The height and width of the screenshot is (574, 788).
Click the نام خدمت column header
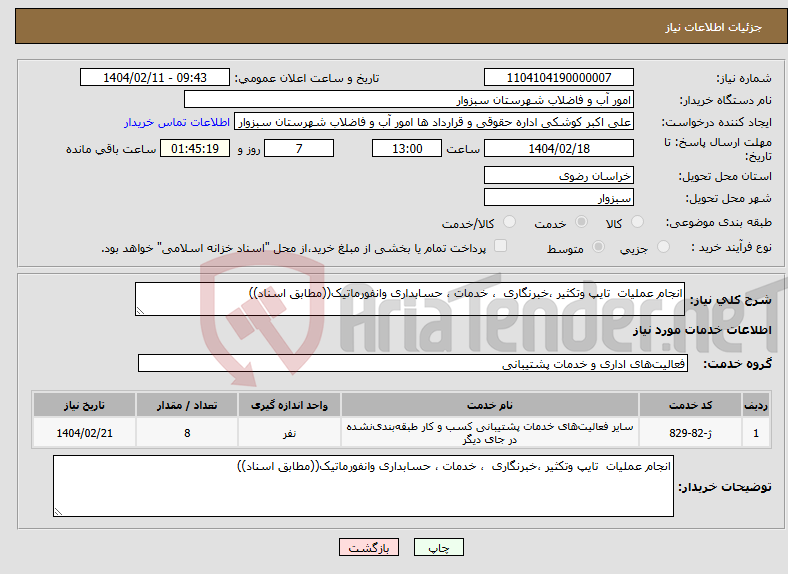489,405
